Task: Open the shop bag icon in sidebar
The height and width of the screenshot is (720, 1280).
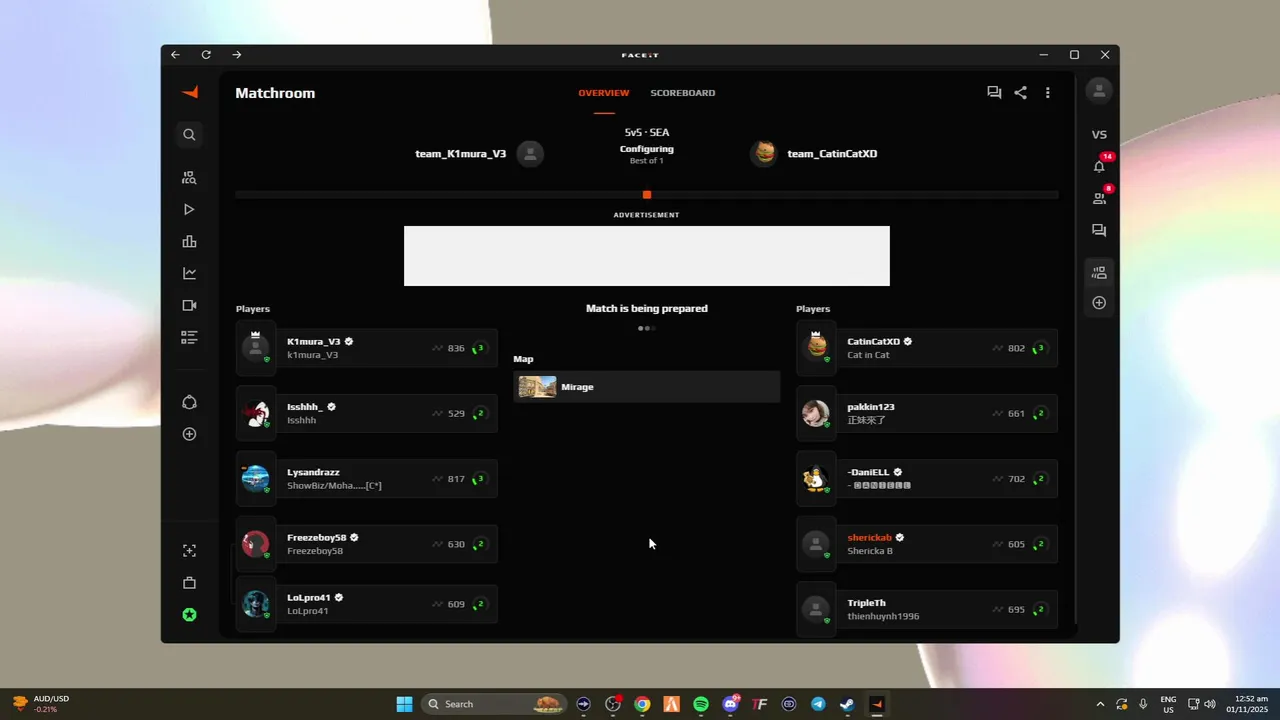Action: coord(189,583)
